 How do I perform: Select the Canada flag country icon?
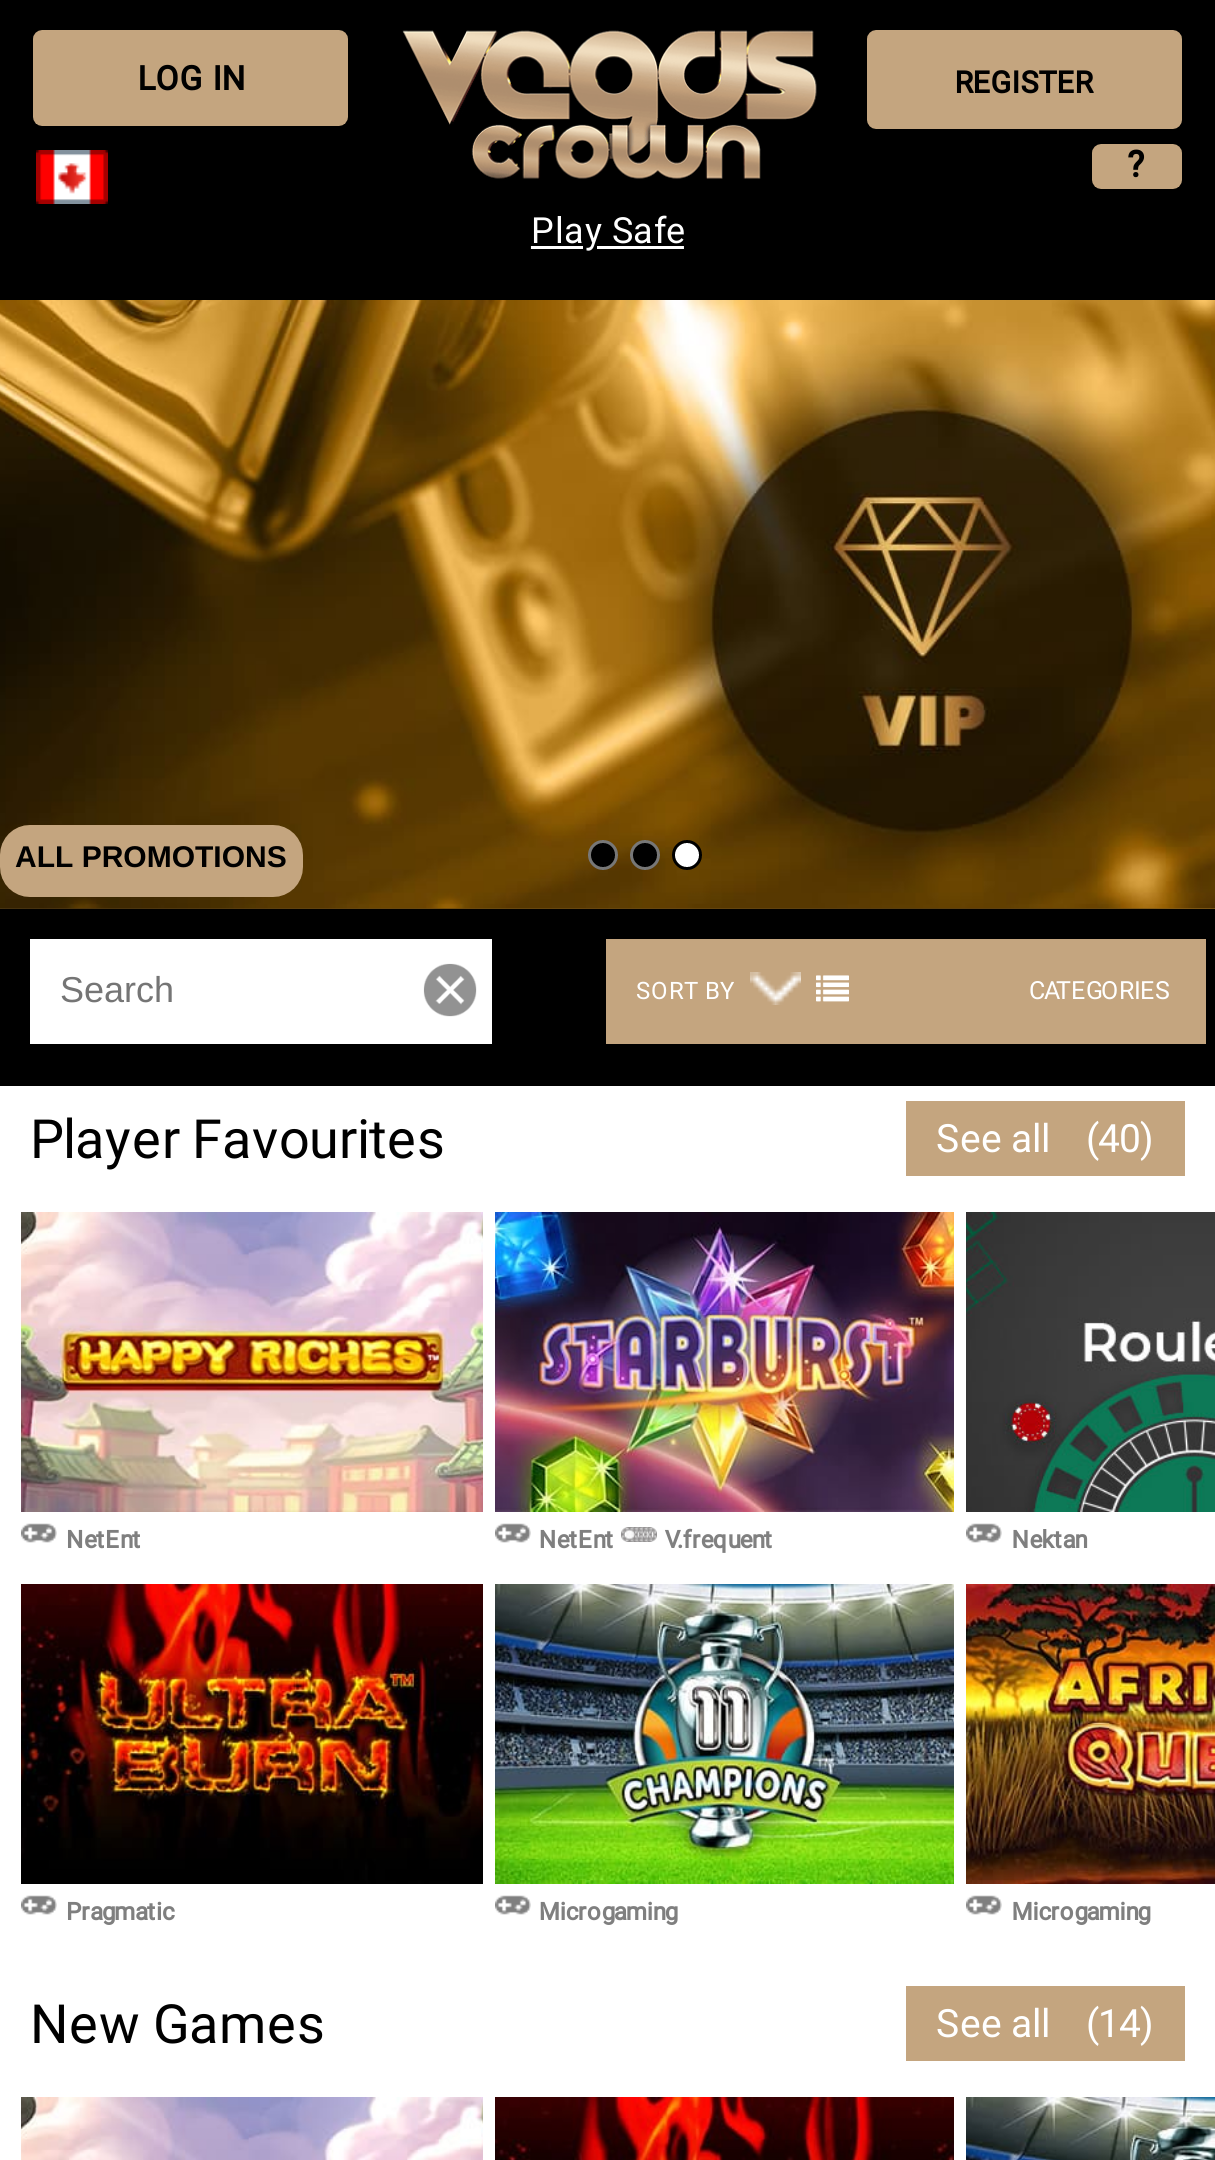pyautogui.click(x=72, y=177)
